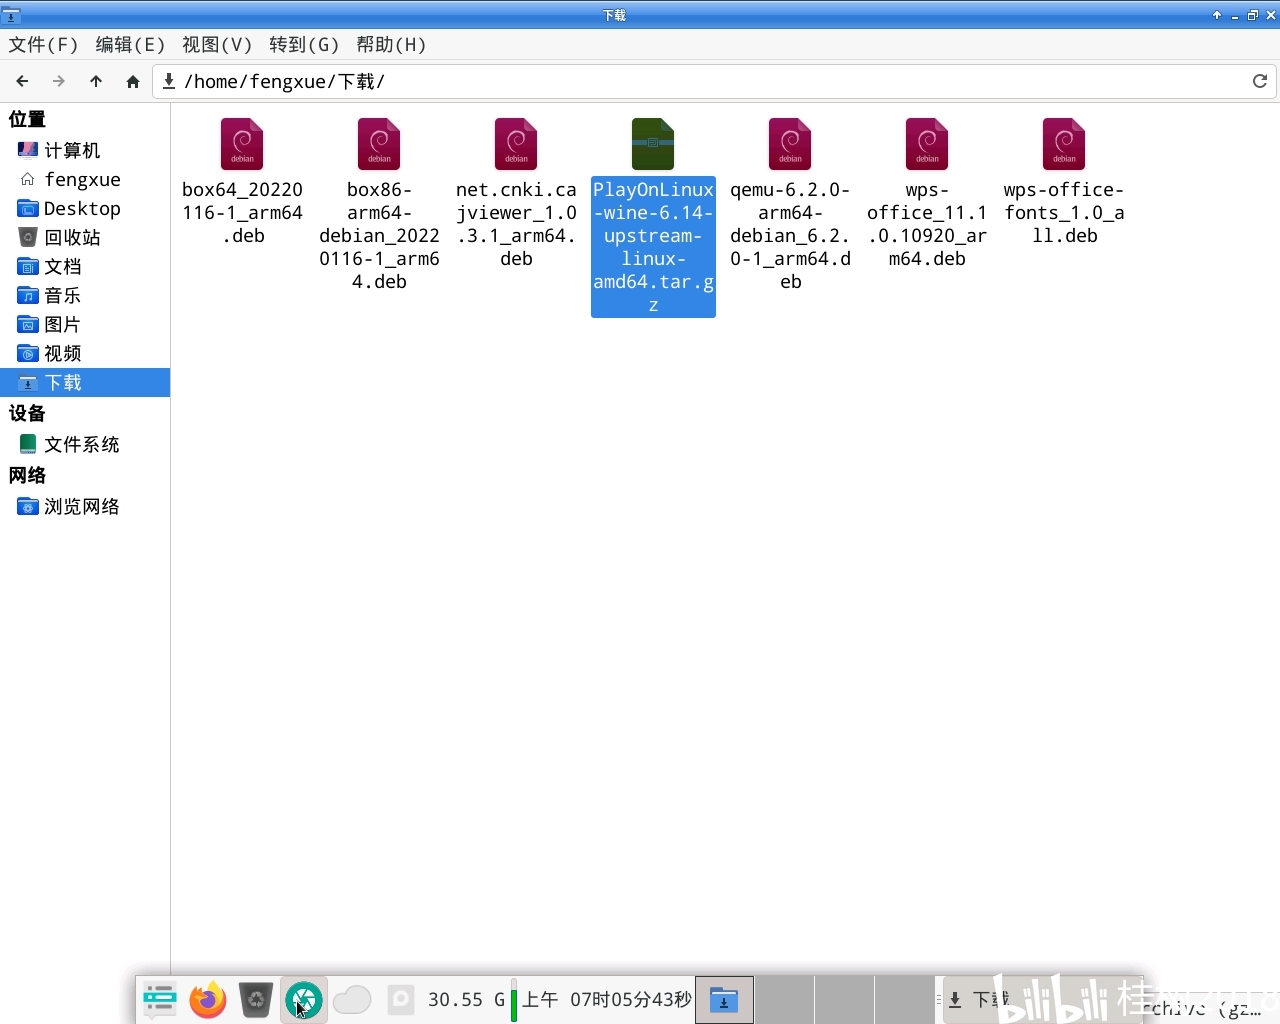This screenshot has height=1024, width=1280.
Task: Click the PlayOnLinux-wine-6.14 tar.gz file name
Action: tap(653, 247)
